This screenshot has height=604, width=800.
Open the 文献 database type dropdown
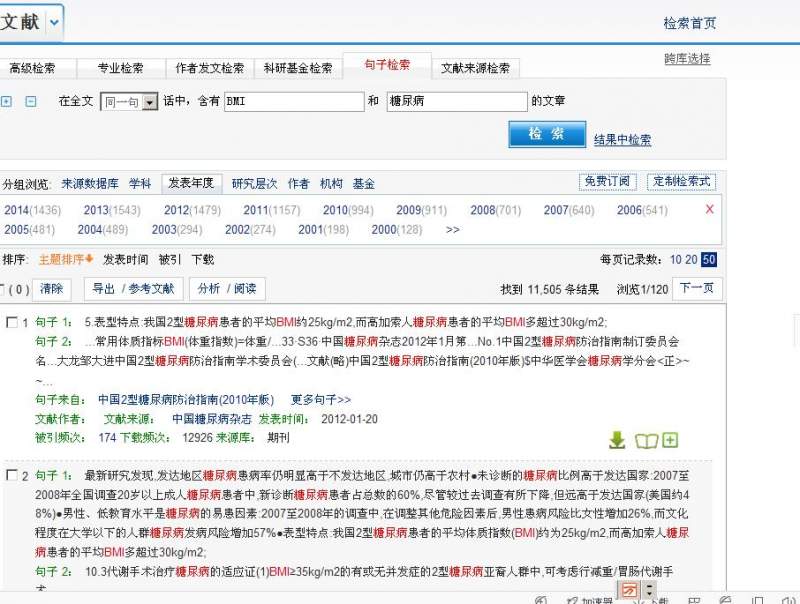click(x=54, y=22)
